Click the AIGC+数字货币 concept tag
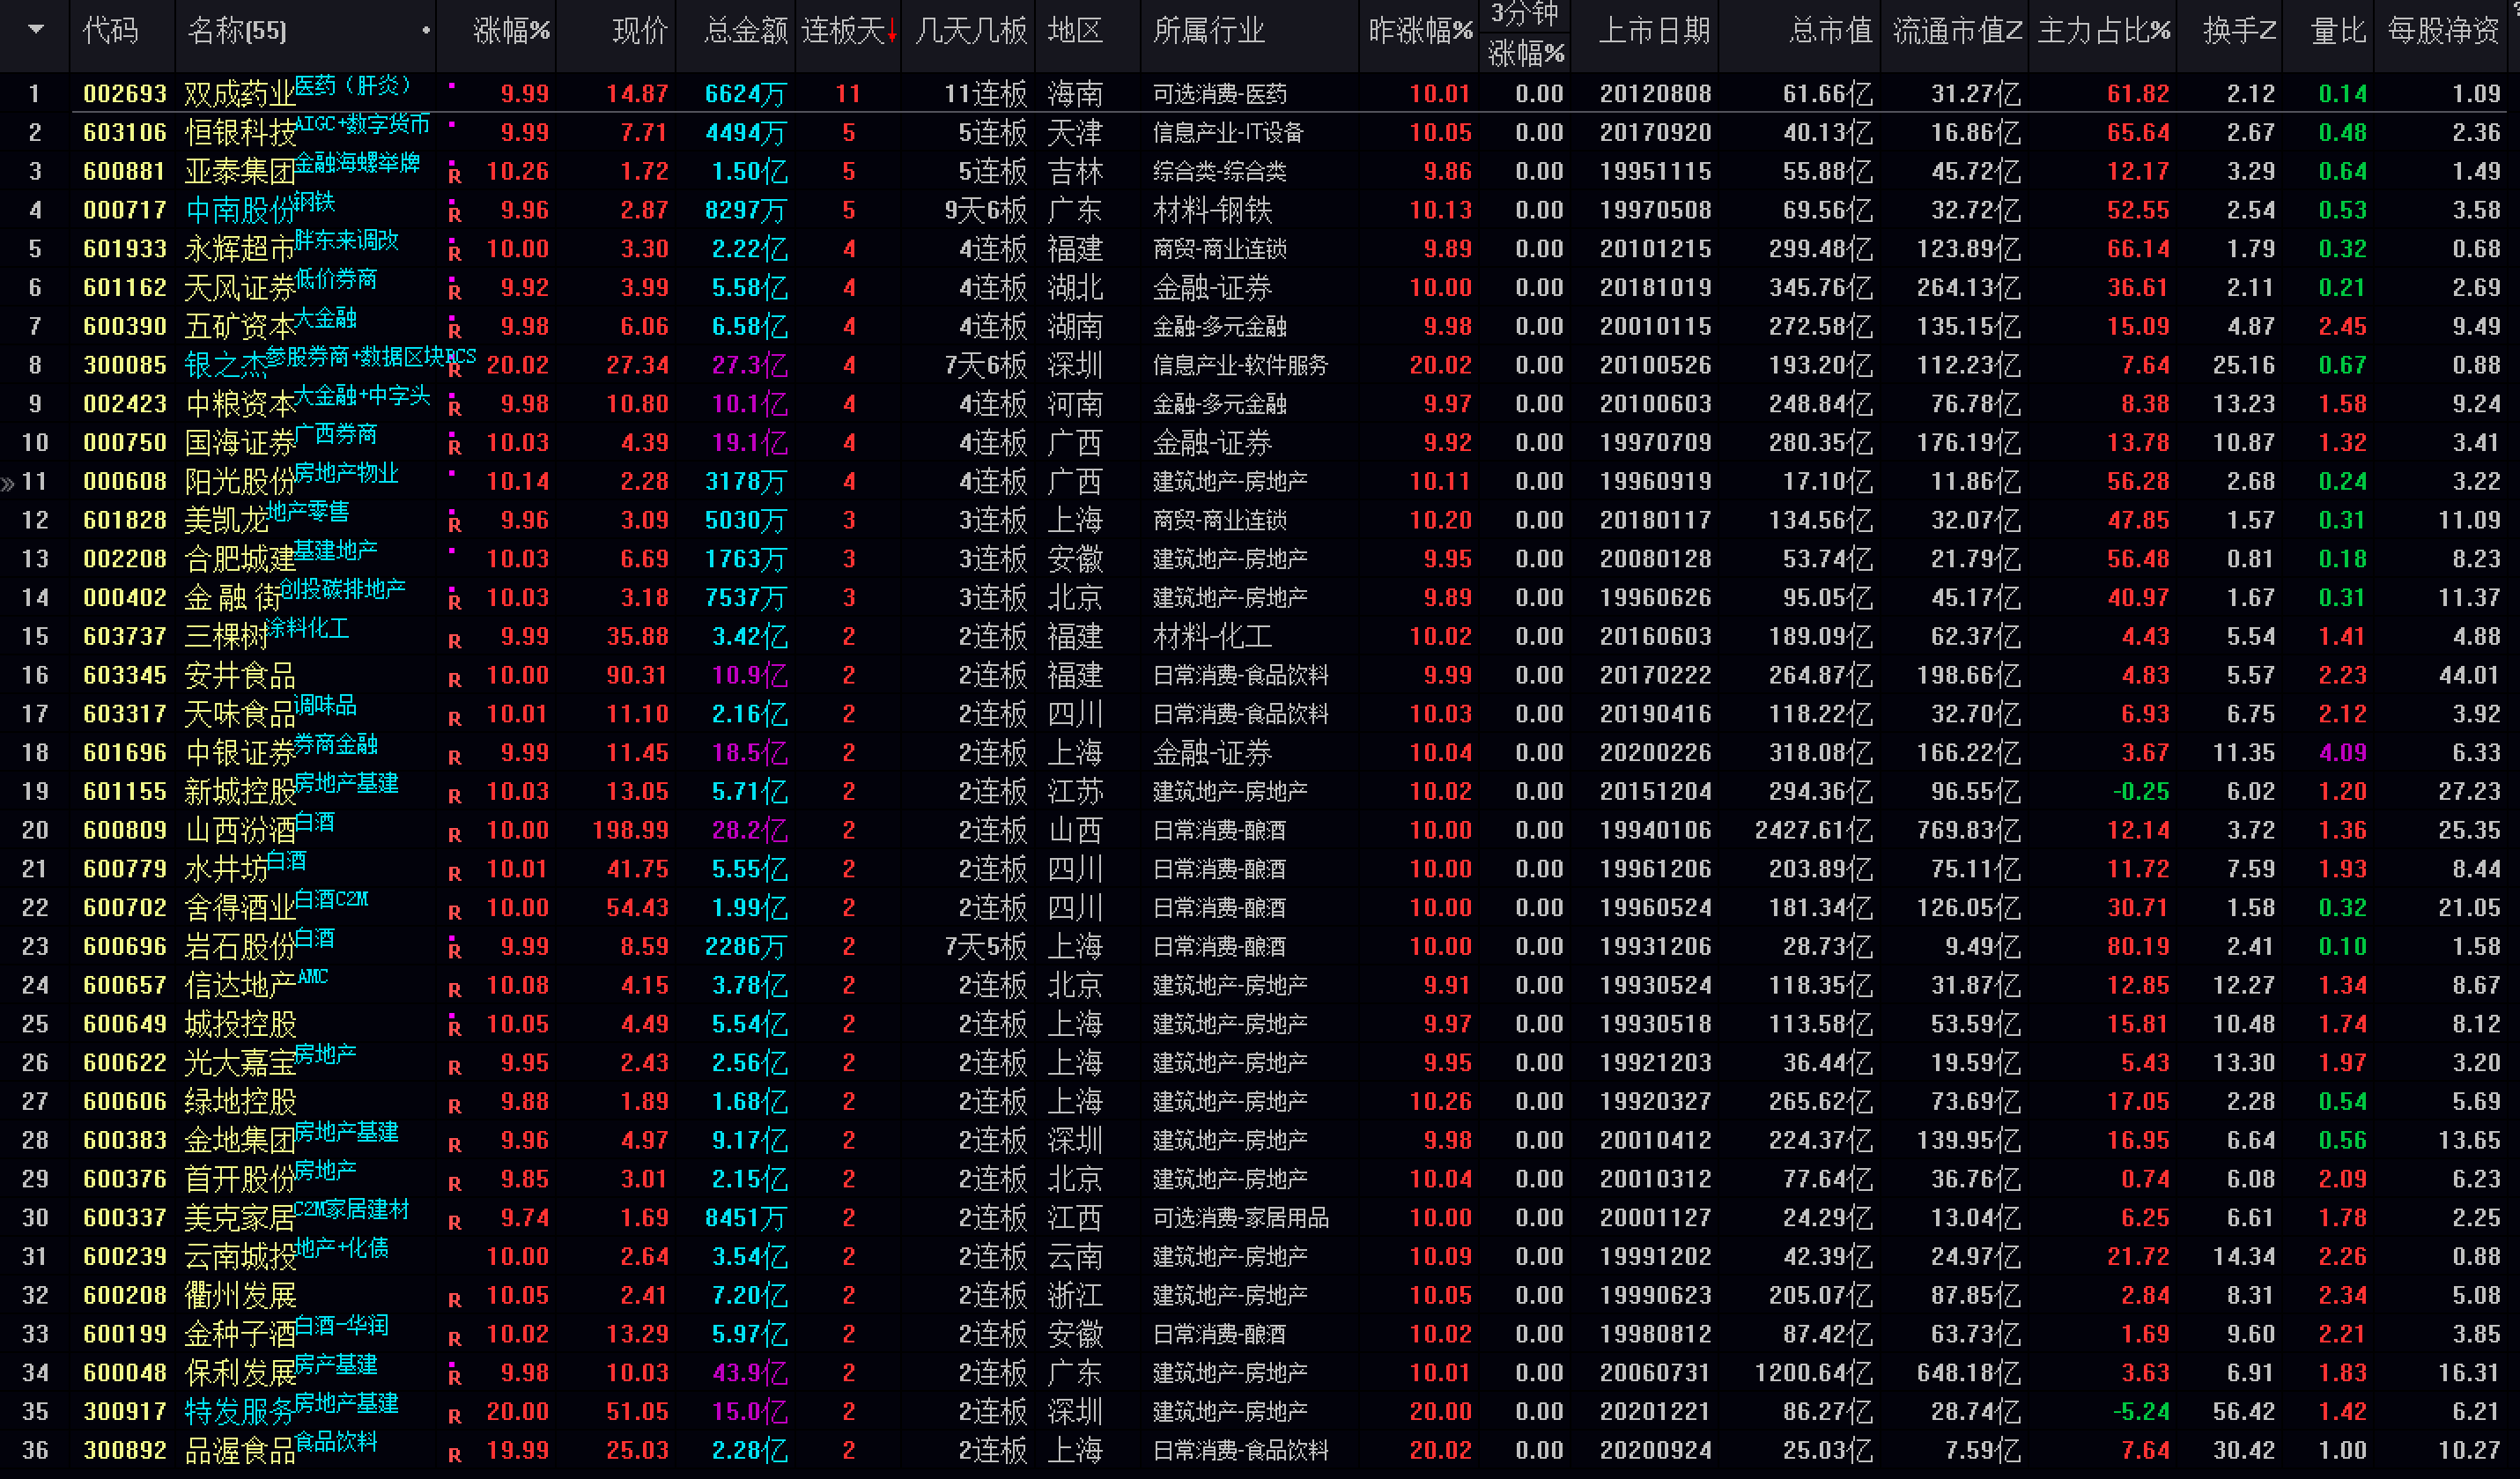The height and width of the screenshot is (1479, 2520). coord(362,124)
